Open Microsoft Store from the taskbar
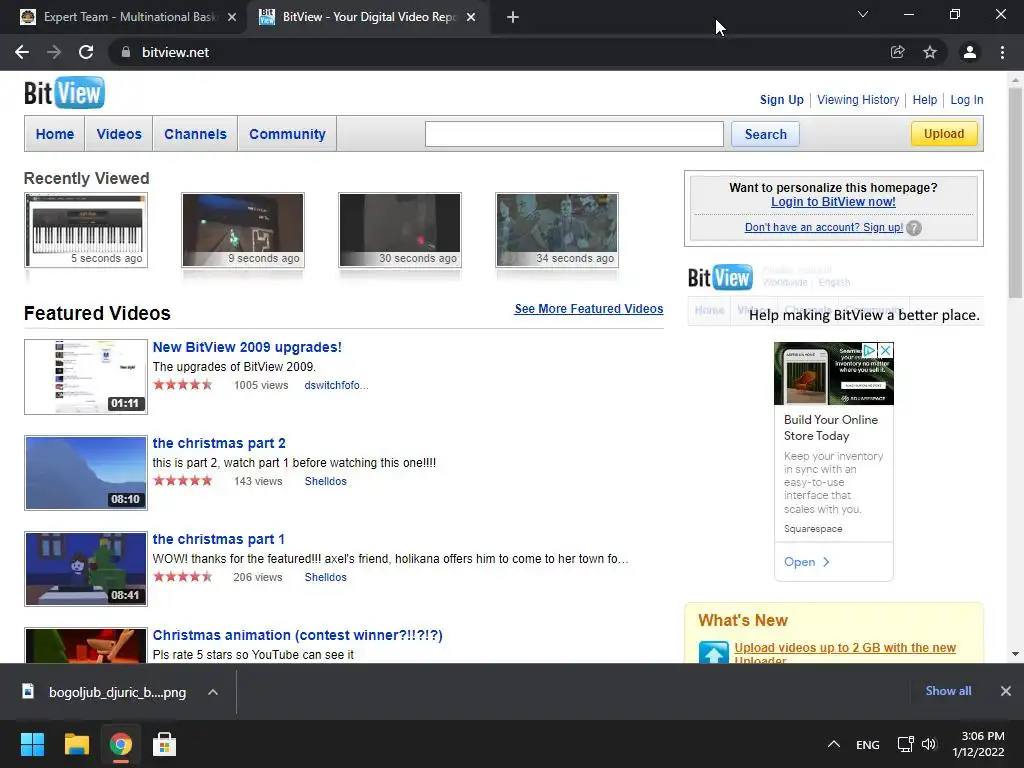This screenshot has width=1024, height=768. pyautogui.click(x=164, y=744)
